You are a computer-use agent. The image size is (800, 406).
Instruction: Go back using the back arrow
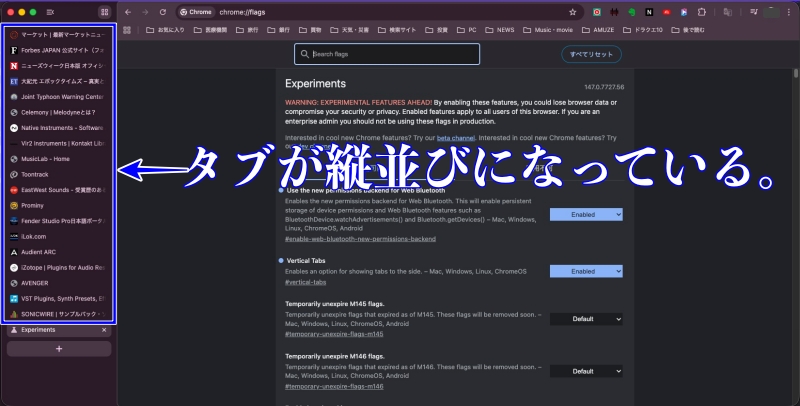(129, 12)
